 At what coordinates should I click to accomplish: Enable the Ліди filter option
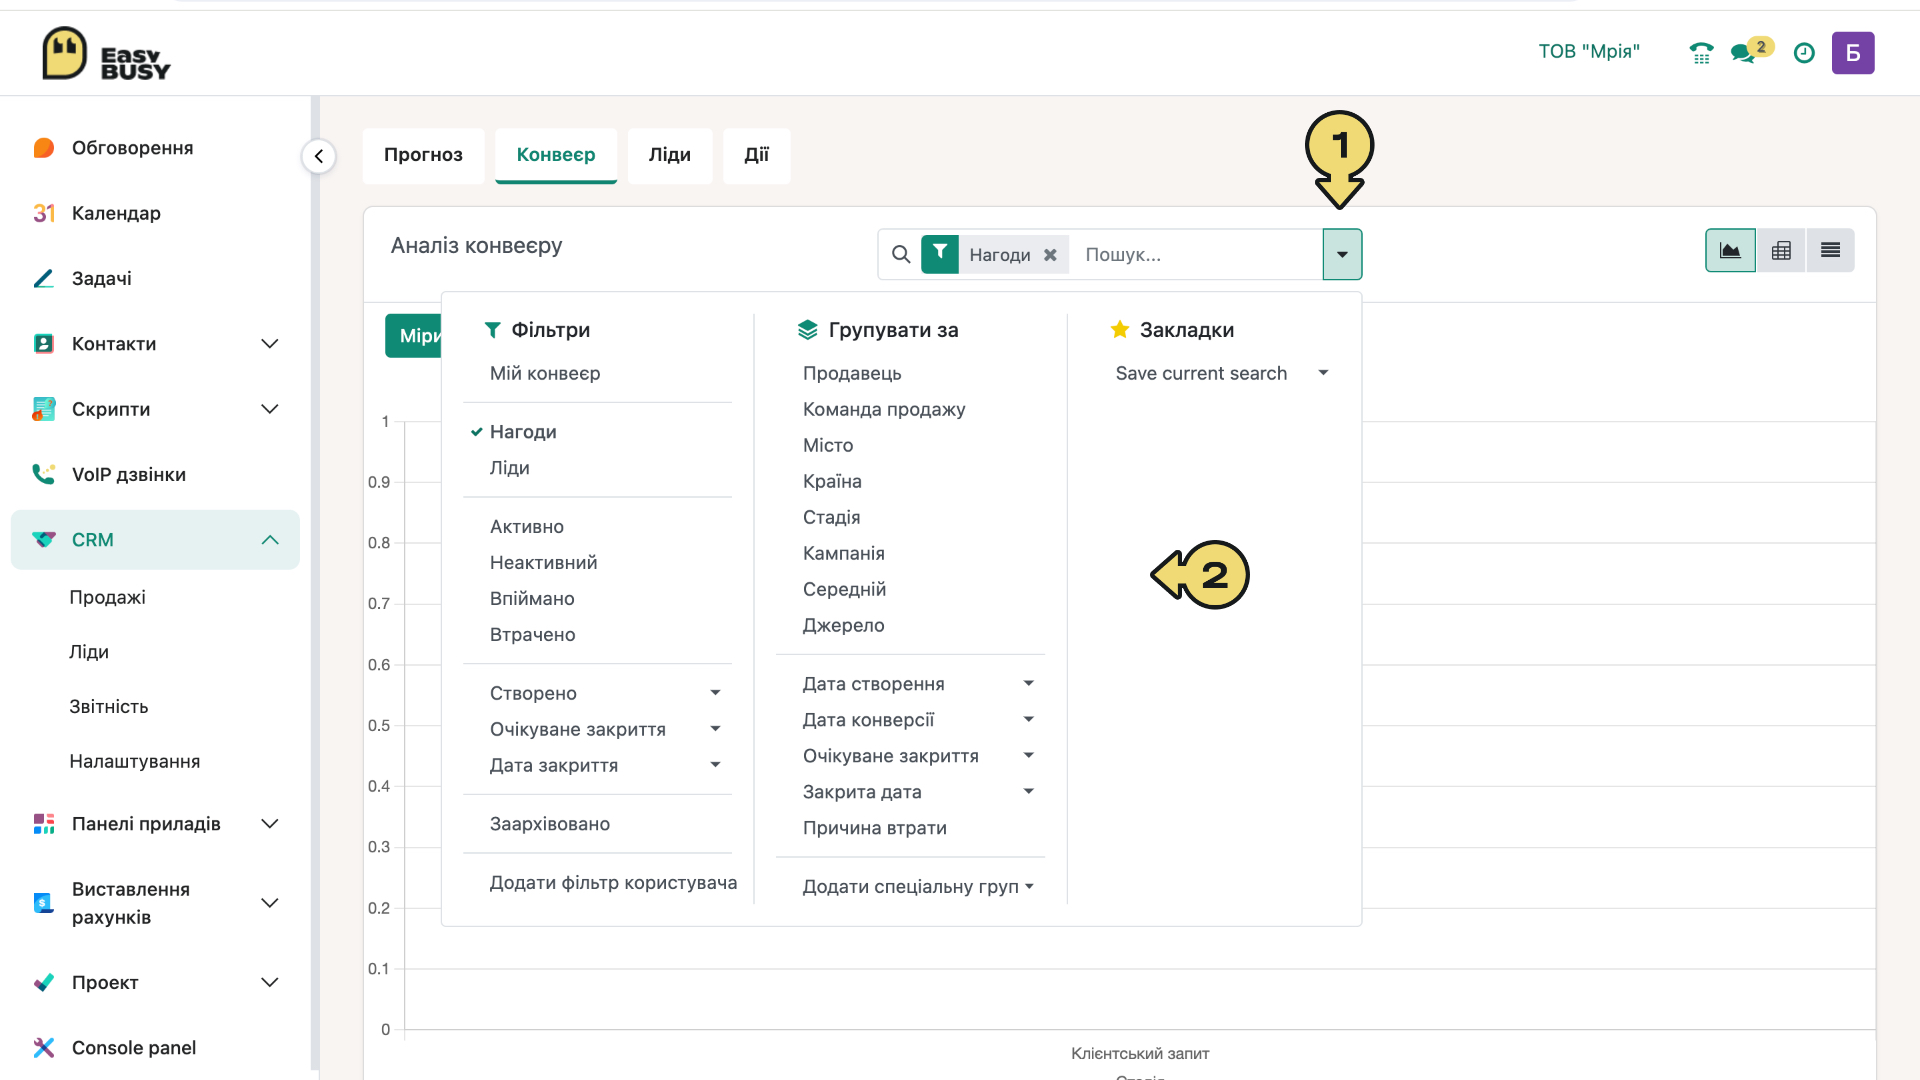(509, 468)
